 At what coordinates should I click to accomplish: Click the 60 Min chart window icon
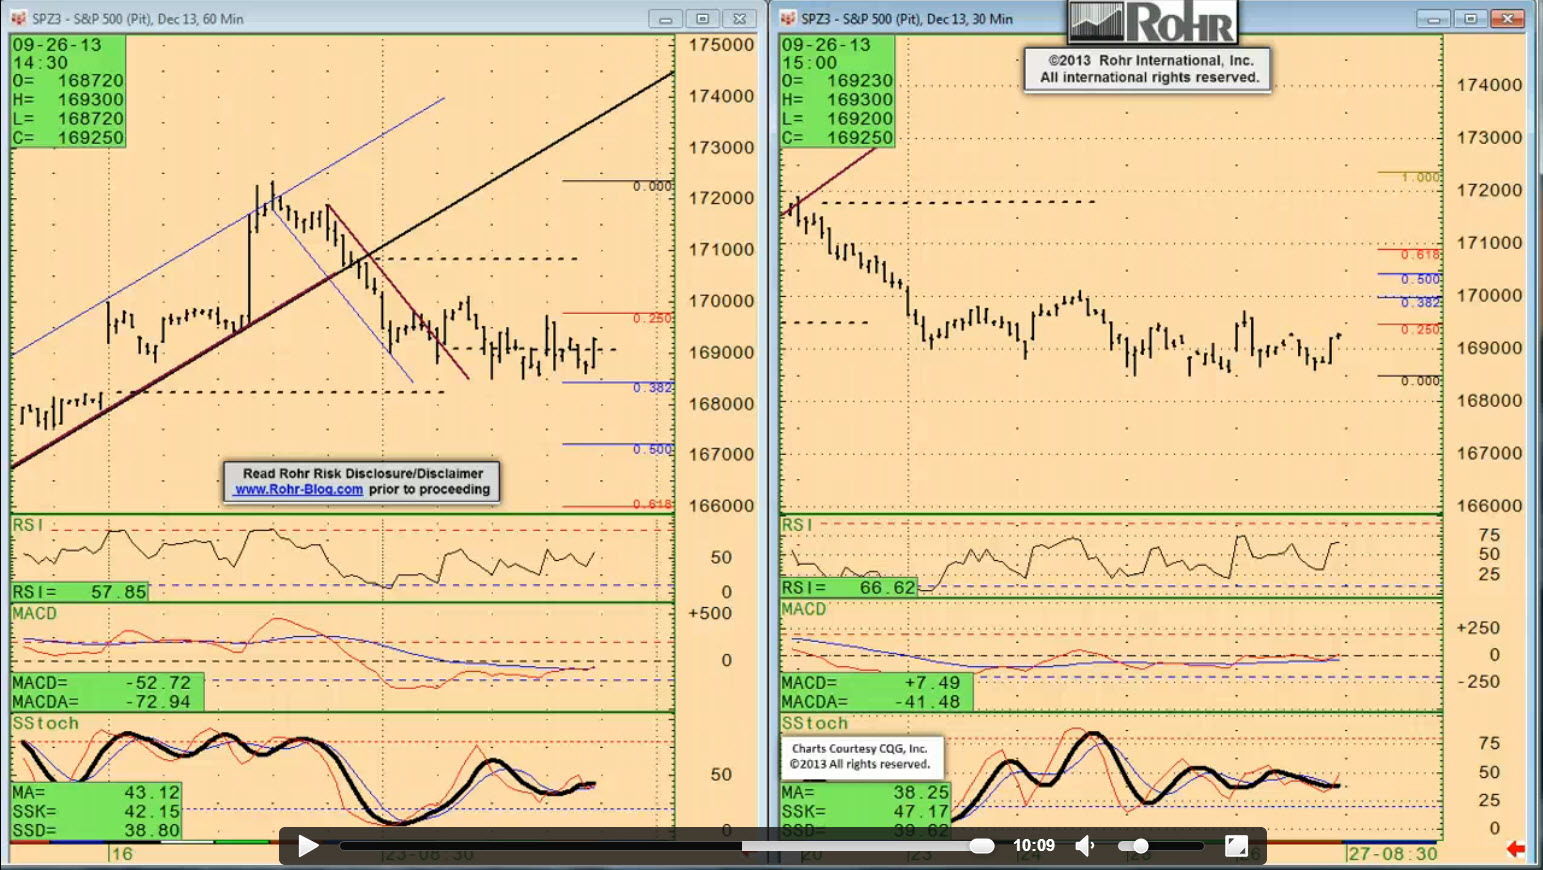18,18
